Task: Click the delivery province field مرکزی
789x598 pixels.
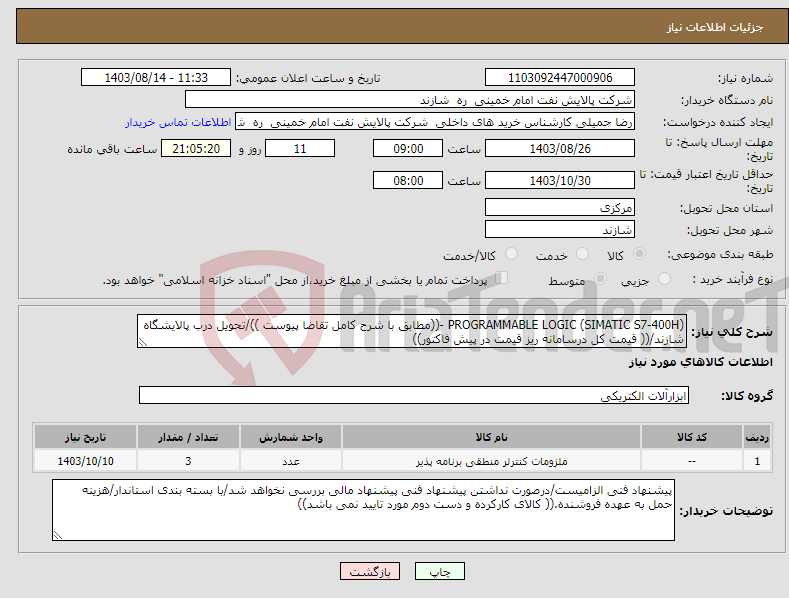Action: (x=560, y=207)
